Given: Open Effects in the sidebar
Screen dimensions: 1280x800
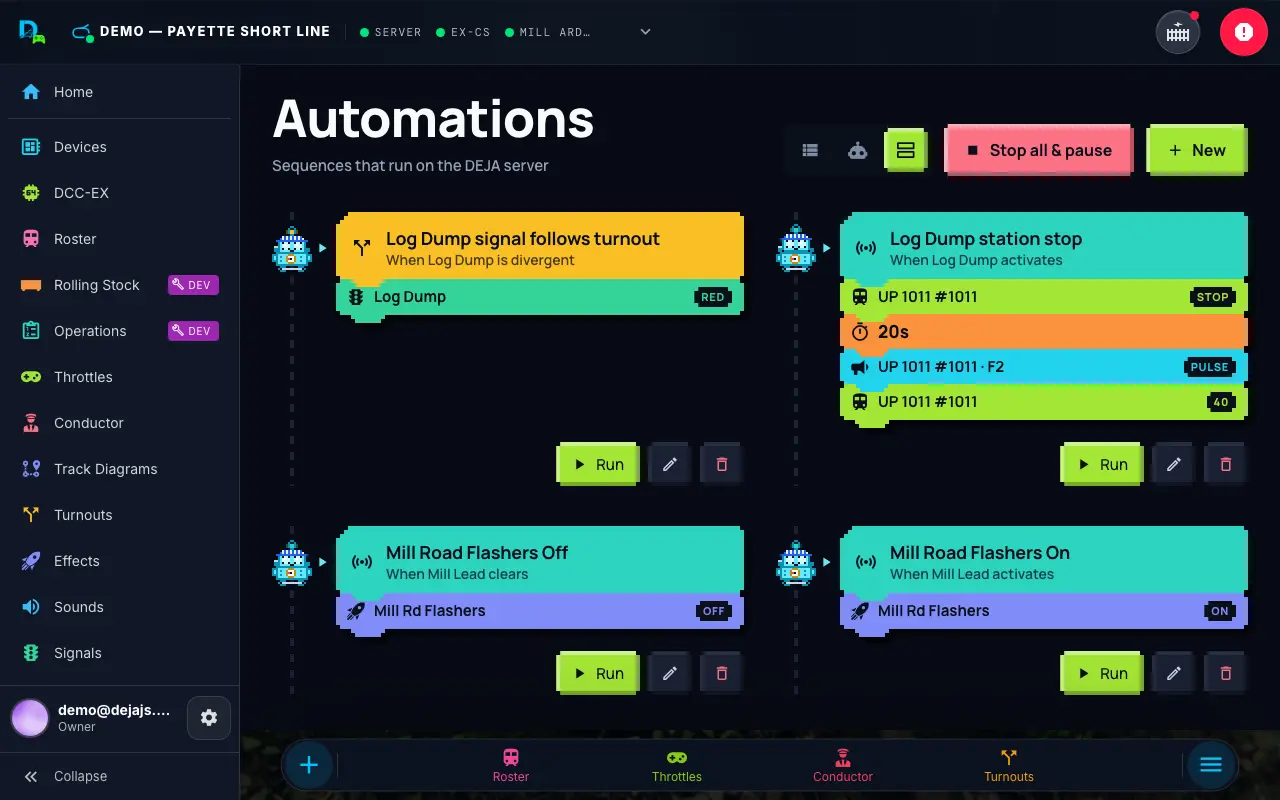Looking at the screenshot, I should pos(120,561).
